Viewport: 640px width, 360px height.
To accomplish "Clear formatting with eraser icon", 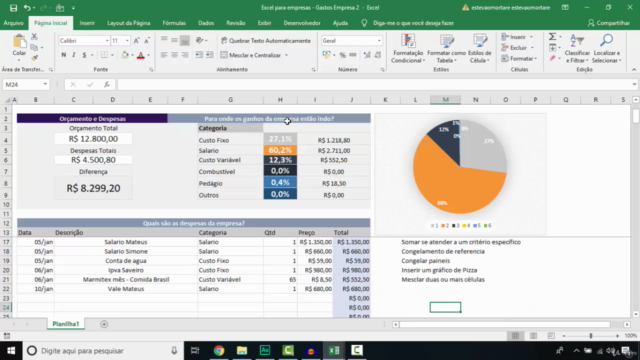I will (553, 58).
